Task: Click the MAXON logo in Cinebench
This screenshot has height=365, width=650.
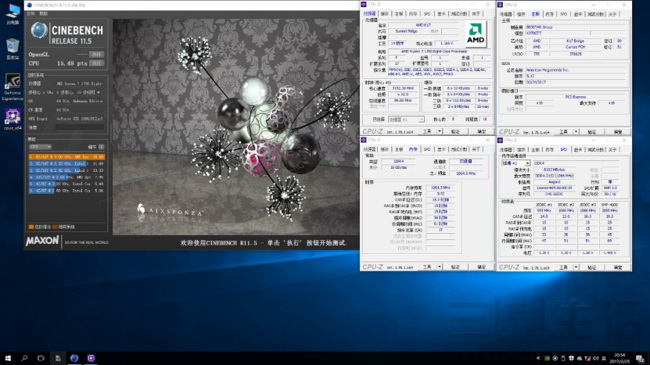Action: coord(43,241)
